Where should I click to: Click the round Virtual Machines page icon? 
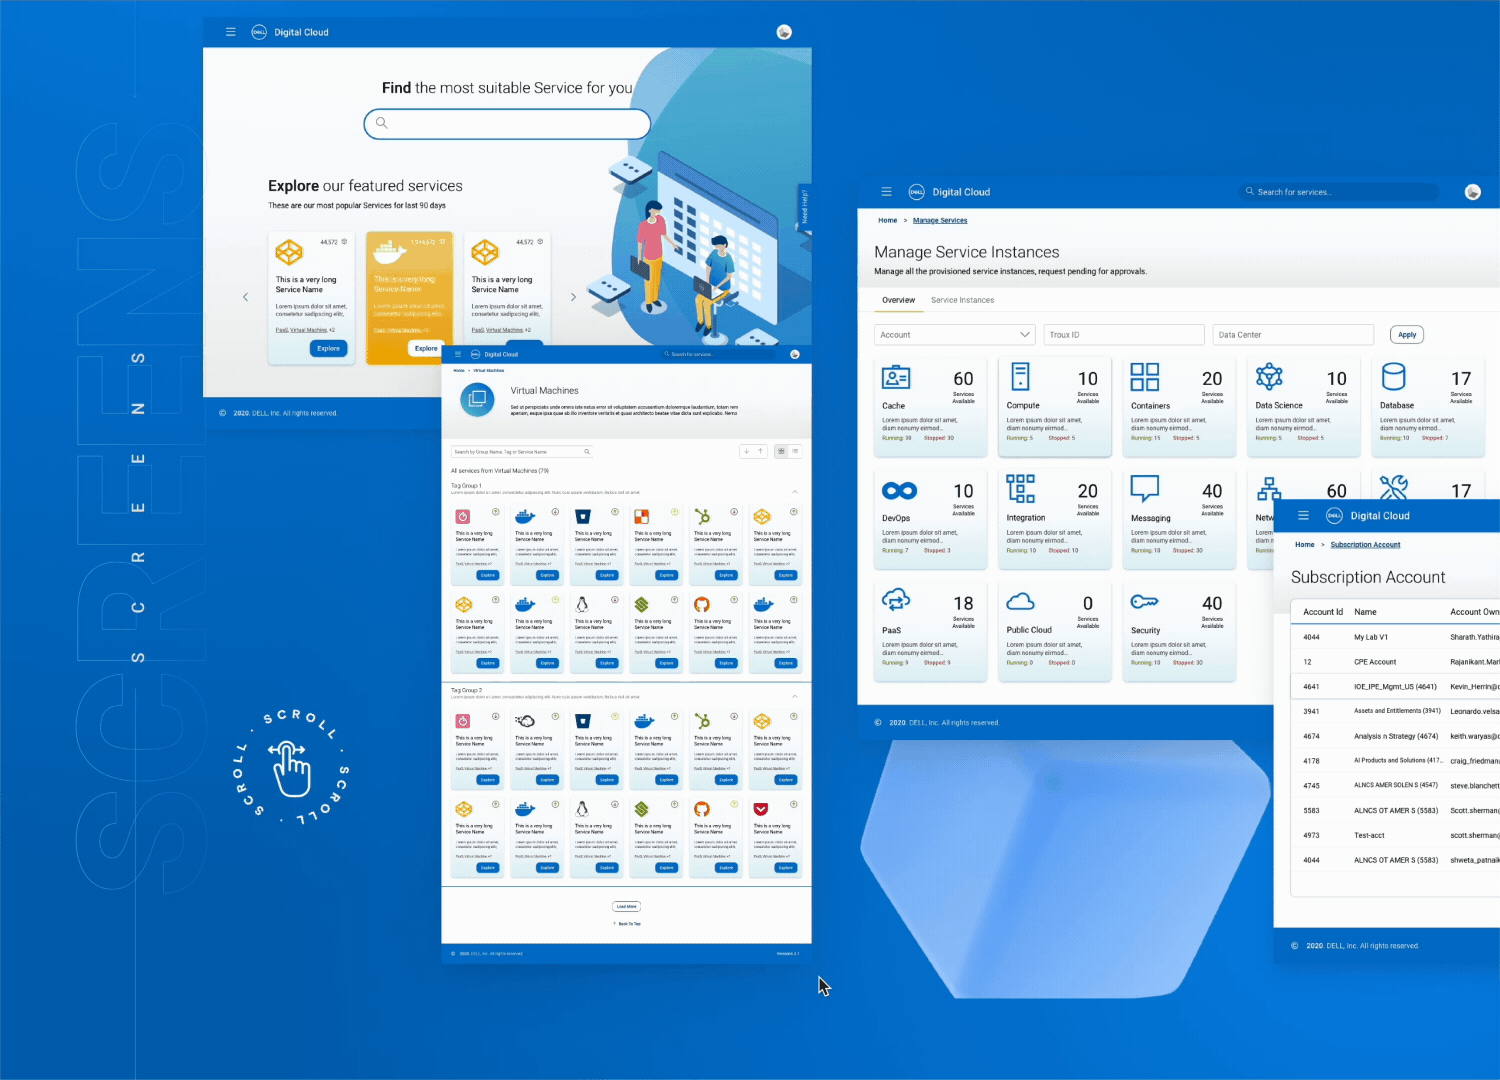(x=478, y=399)
